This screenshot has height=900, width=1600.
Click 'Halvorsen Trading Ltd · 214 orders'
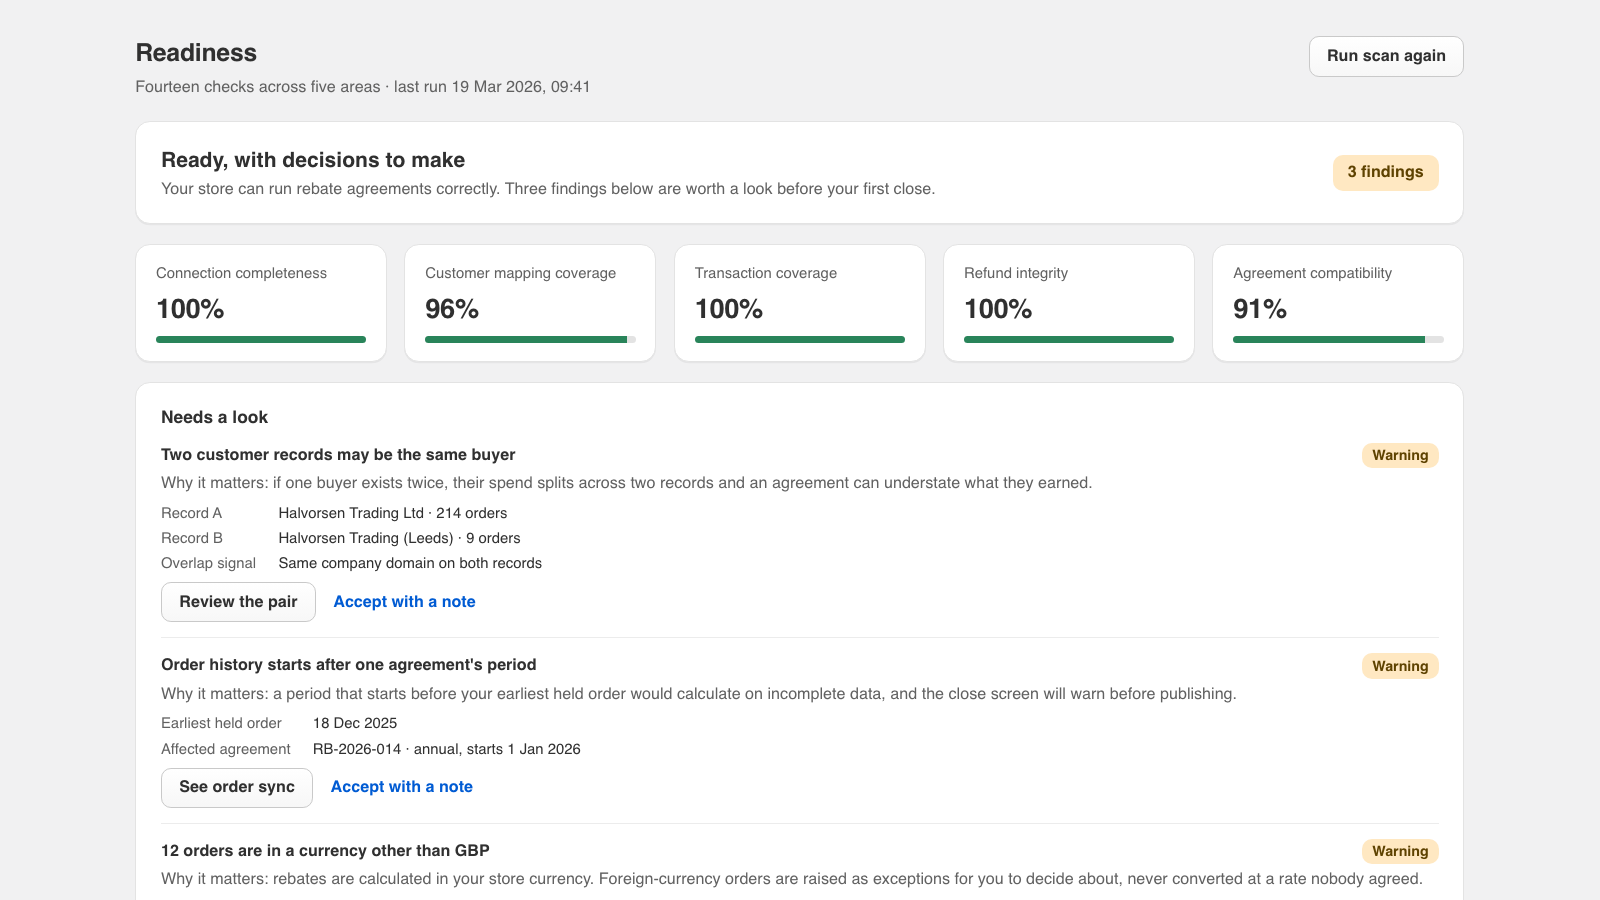pyautogui.click(x=393, y=513)
